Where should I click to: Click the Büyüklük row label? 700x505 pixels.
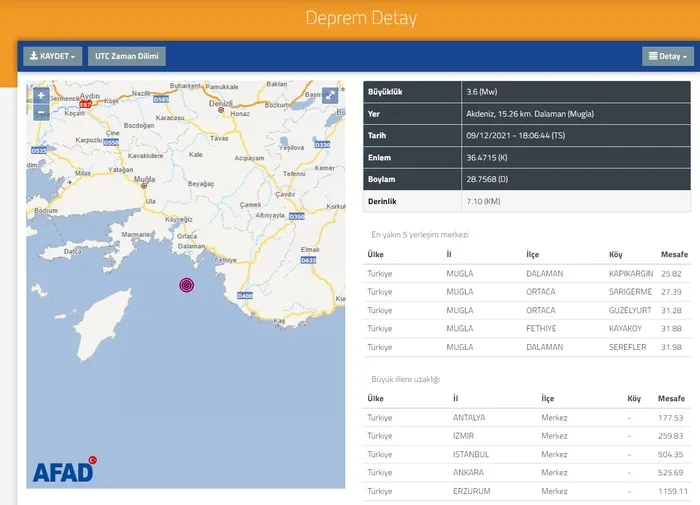pos(385,92)
